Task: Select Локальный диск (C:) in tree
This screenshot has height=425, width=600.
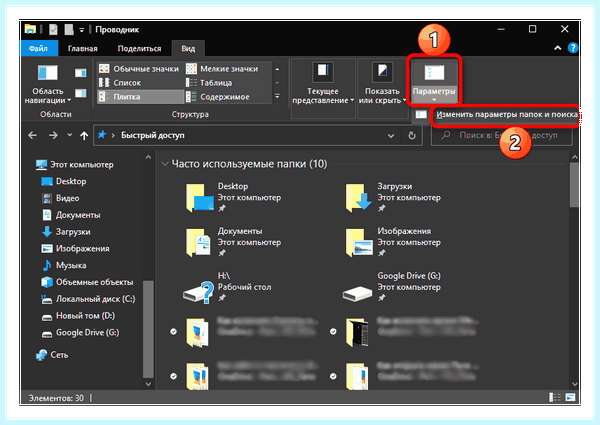Action: [88, 299]
